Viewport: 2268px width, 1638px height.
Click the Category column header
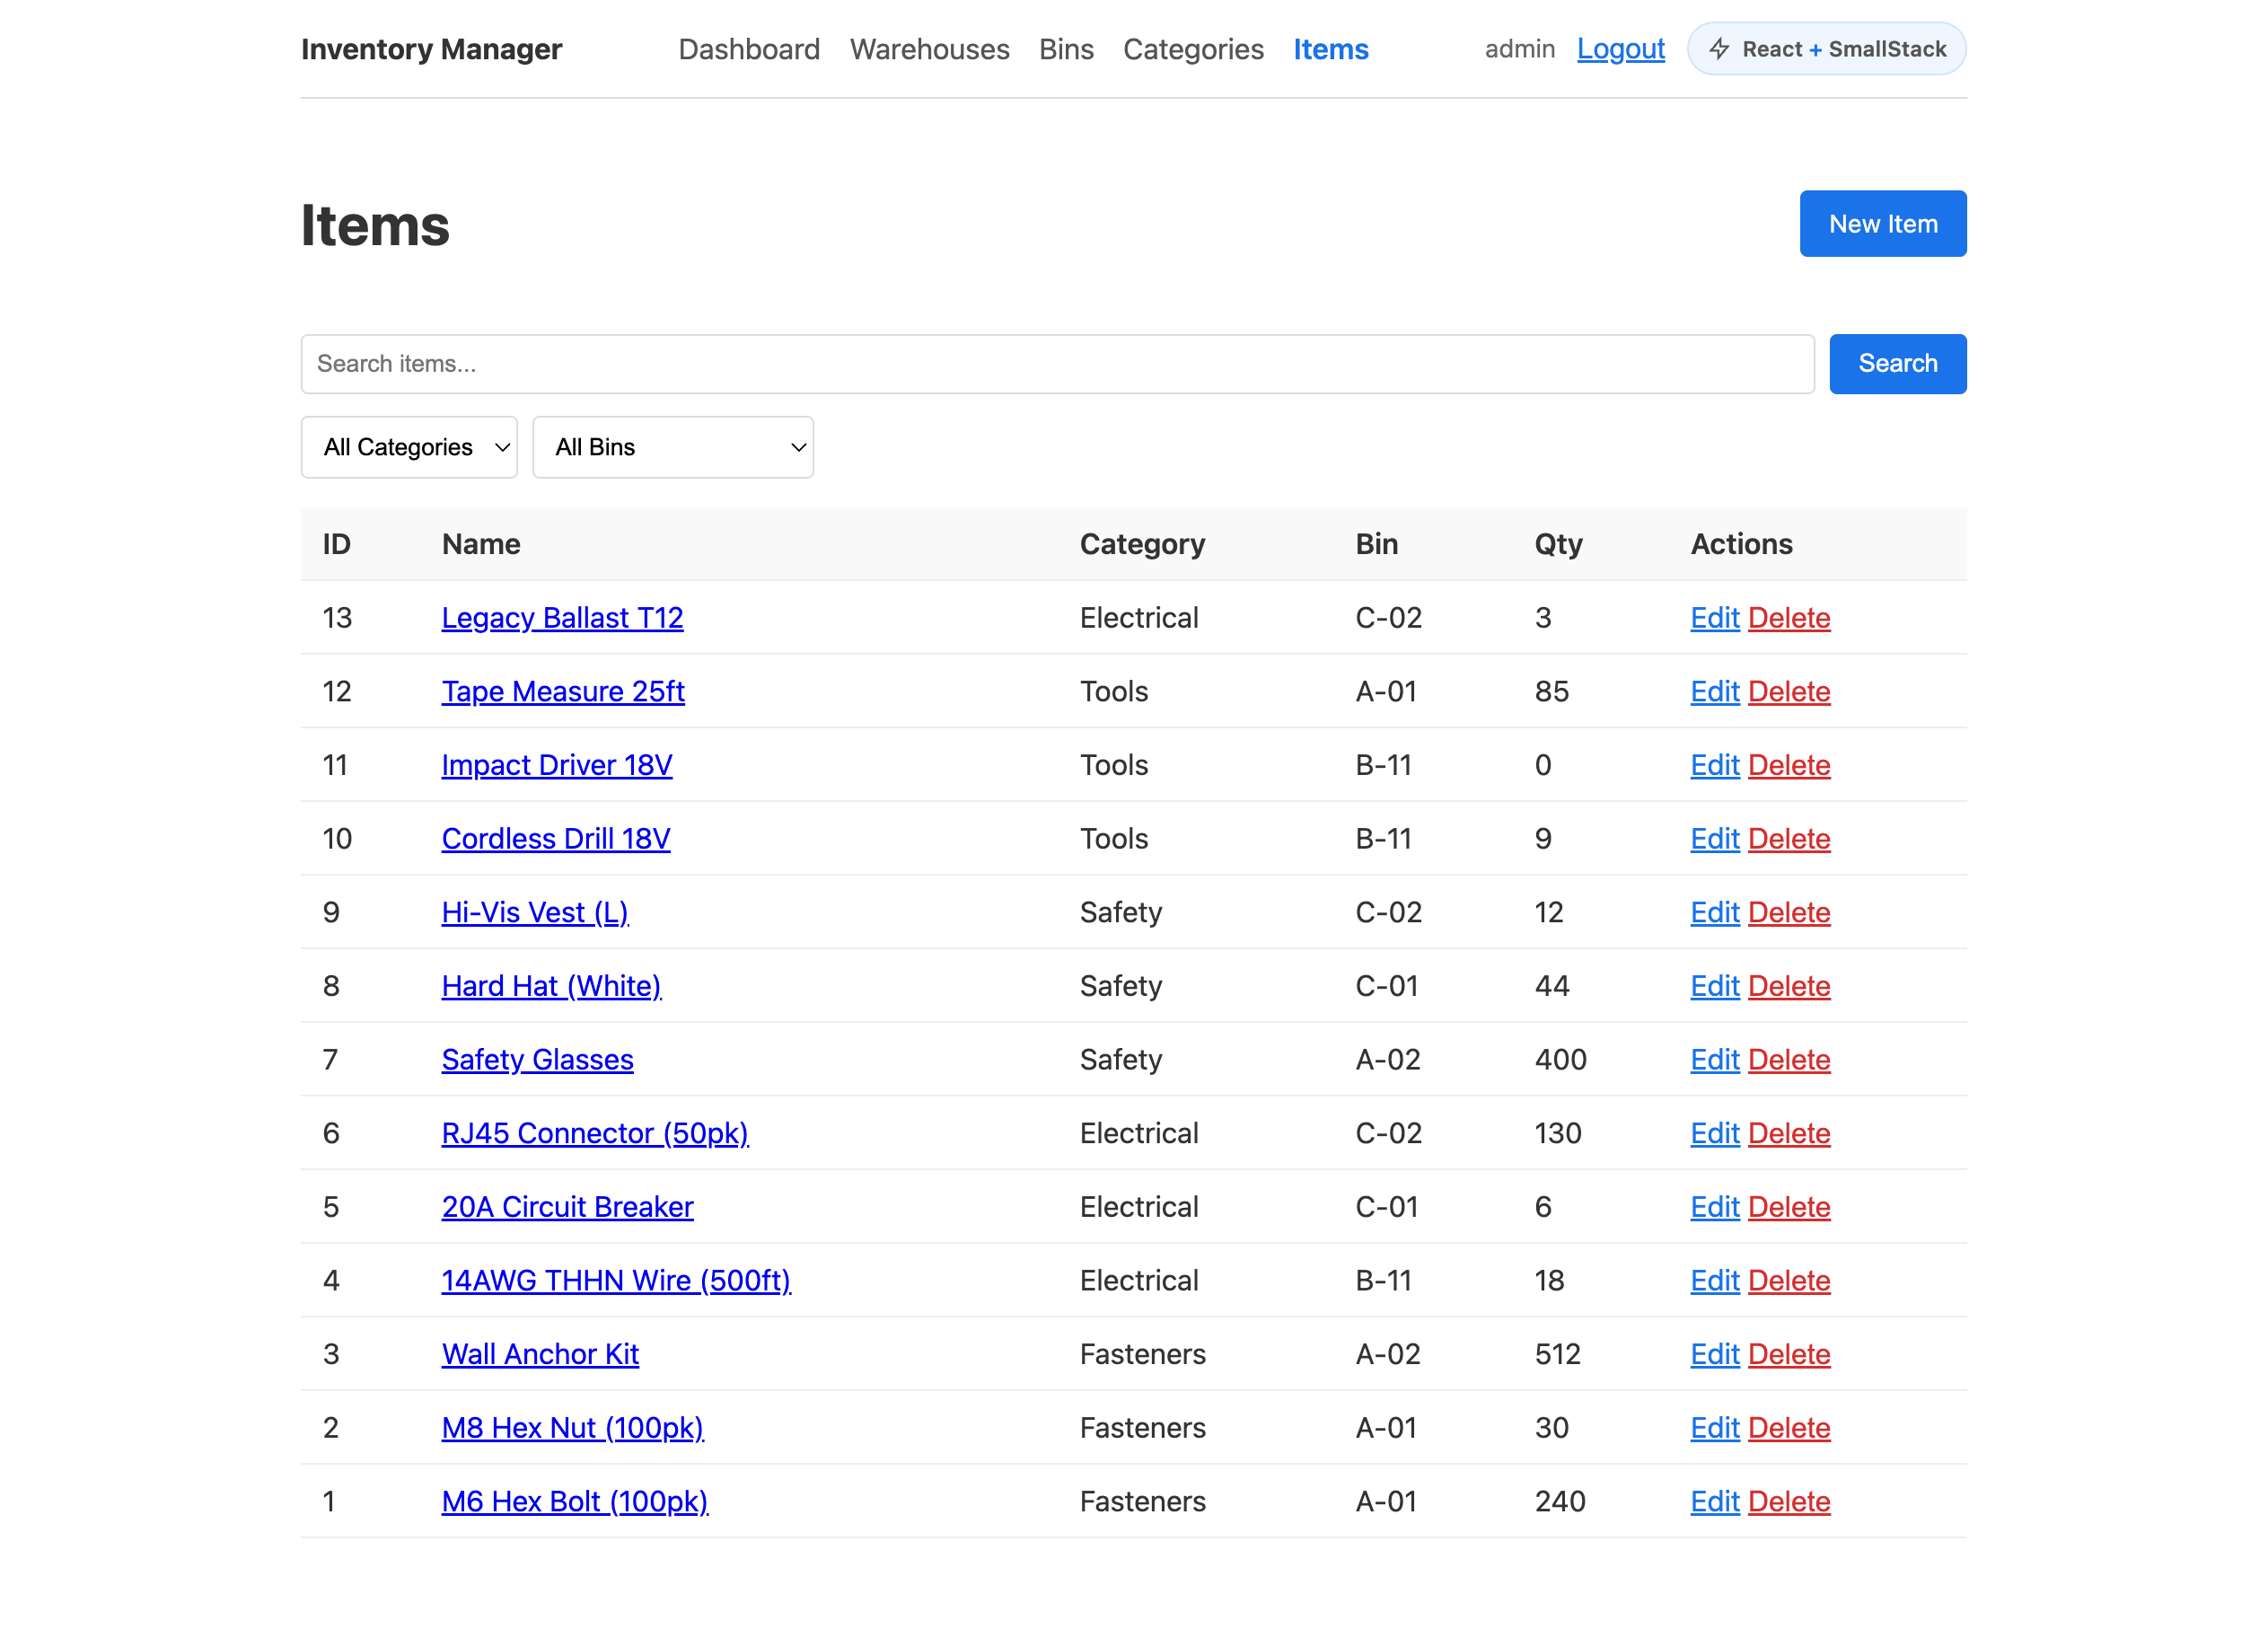pyautogui.click(x=1142, y=544)
